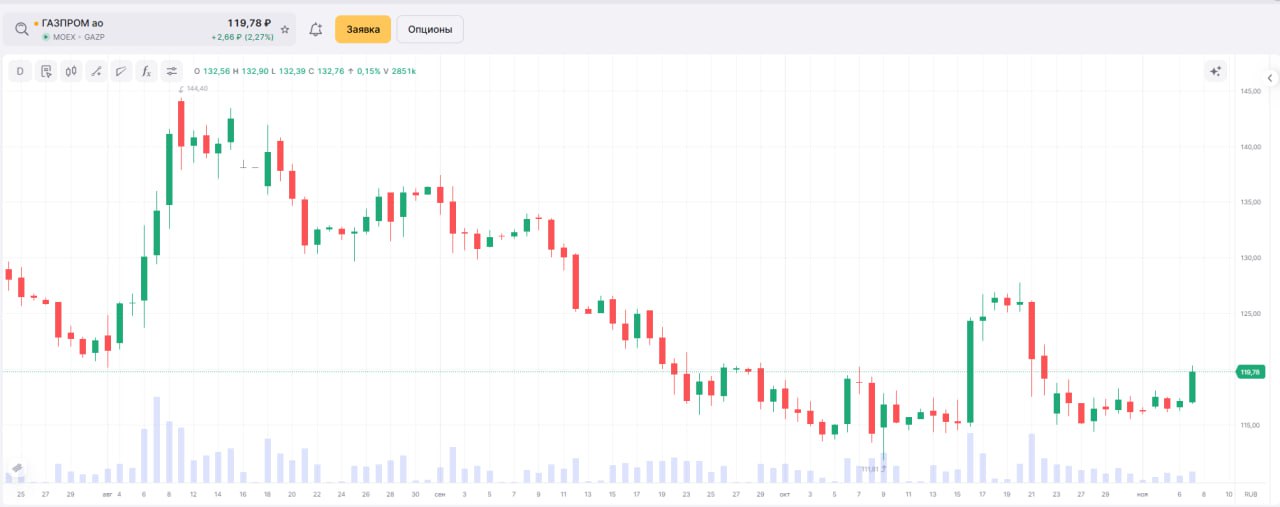The height and width of the screenshot is (507, 1280).
Task: Open the Опционы section
Action: [430, 30]
